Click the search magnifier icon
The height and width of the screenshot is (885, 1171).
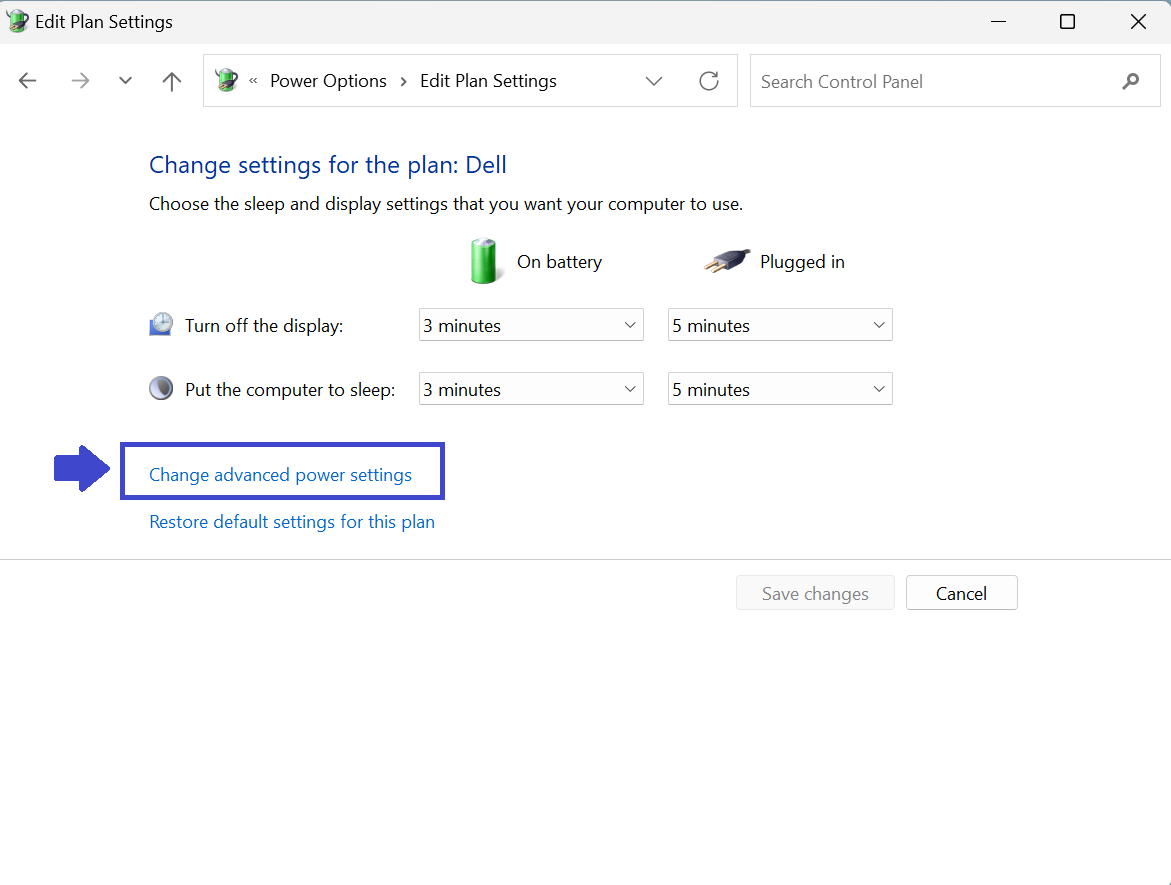(1131, 82)
